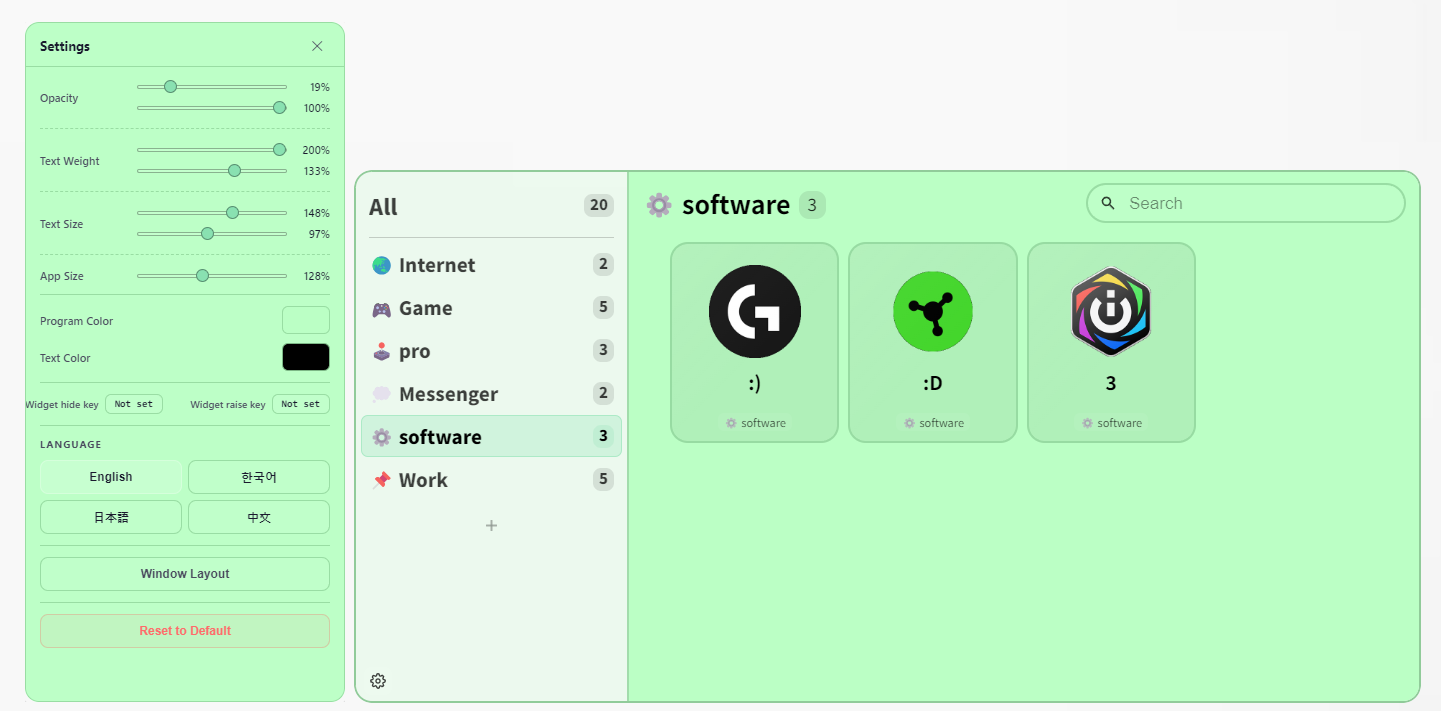Click the LANGUAGE section heading
Screen dimensions: 1441x711
pyautogui.click(x=71, y=444)
